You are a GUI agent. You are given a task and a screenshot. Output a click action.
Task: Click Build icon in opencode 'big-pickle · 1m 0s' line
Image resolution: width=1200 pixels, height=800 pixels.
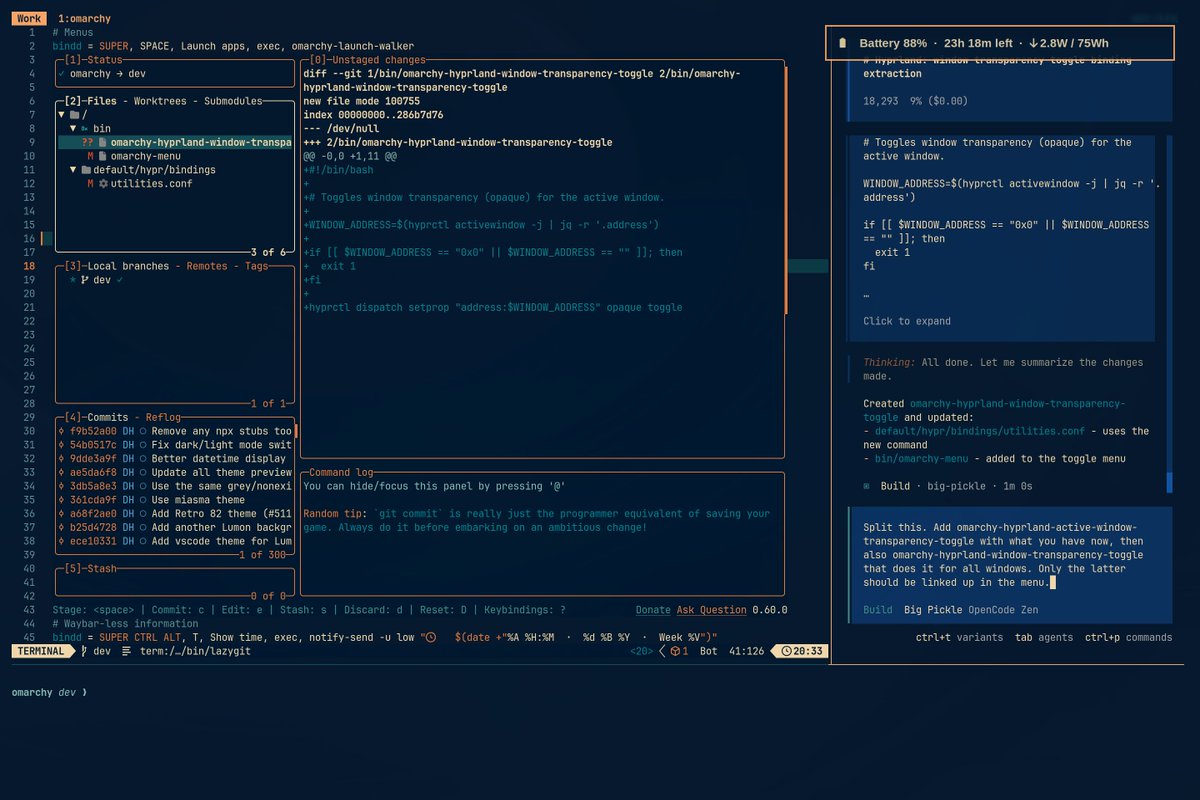point(867,486)
